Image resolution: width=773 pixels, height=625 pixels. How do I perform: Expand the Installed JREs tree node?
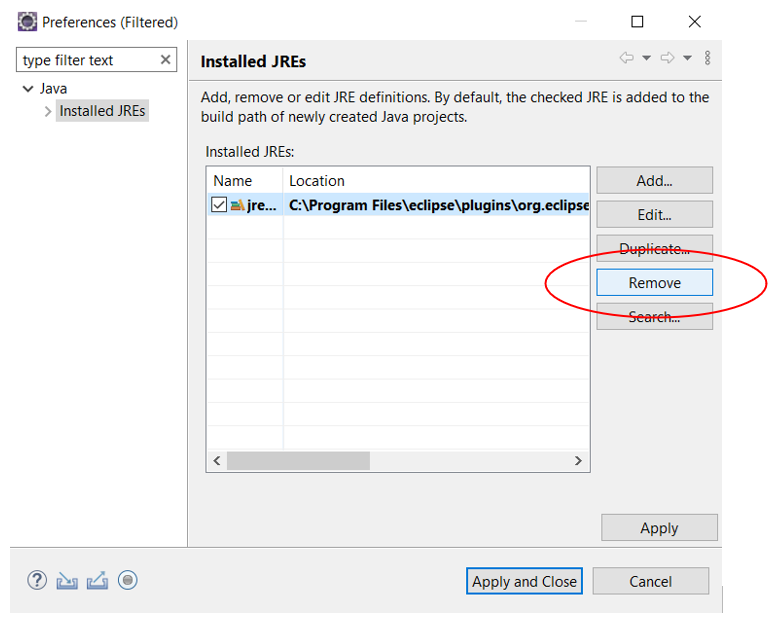tap(48, 111)
